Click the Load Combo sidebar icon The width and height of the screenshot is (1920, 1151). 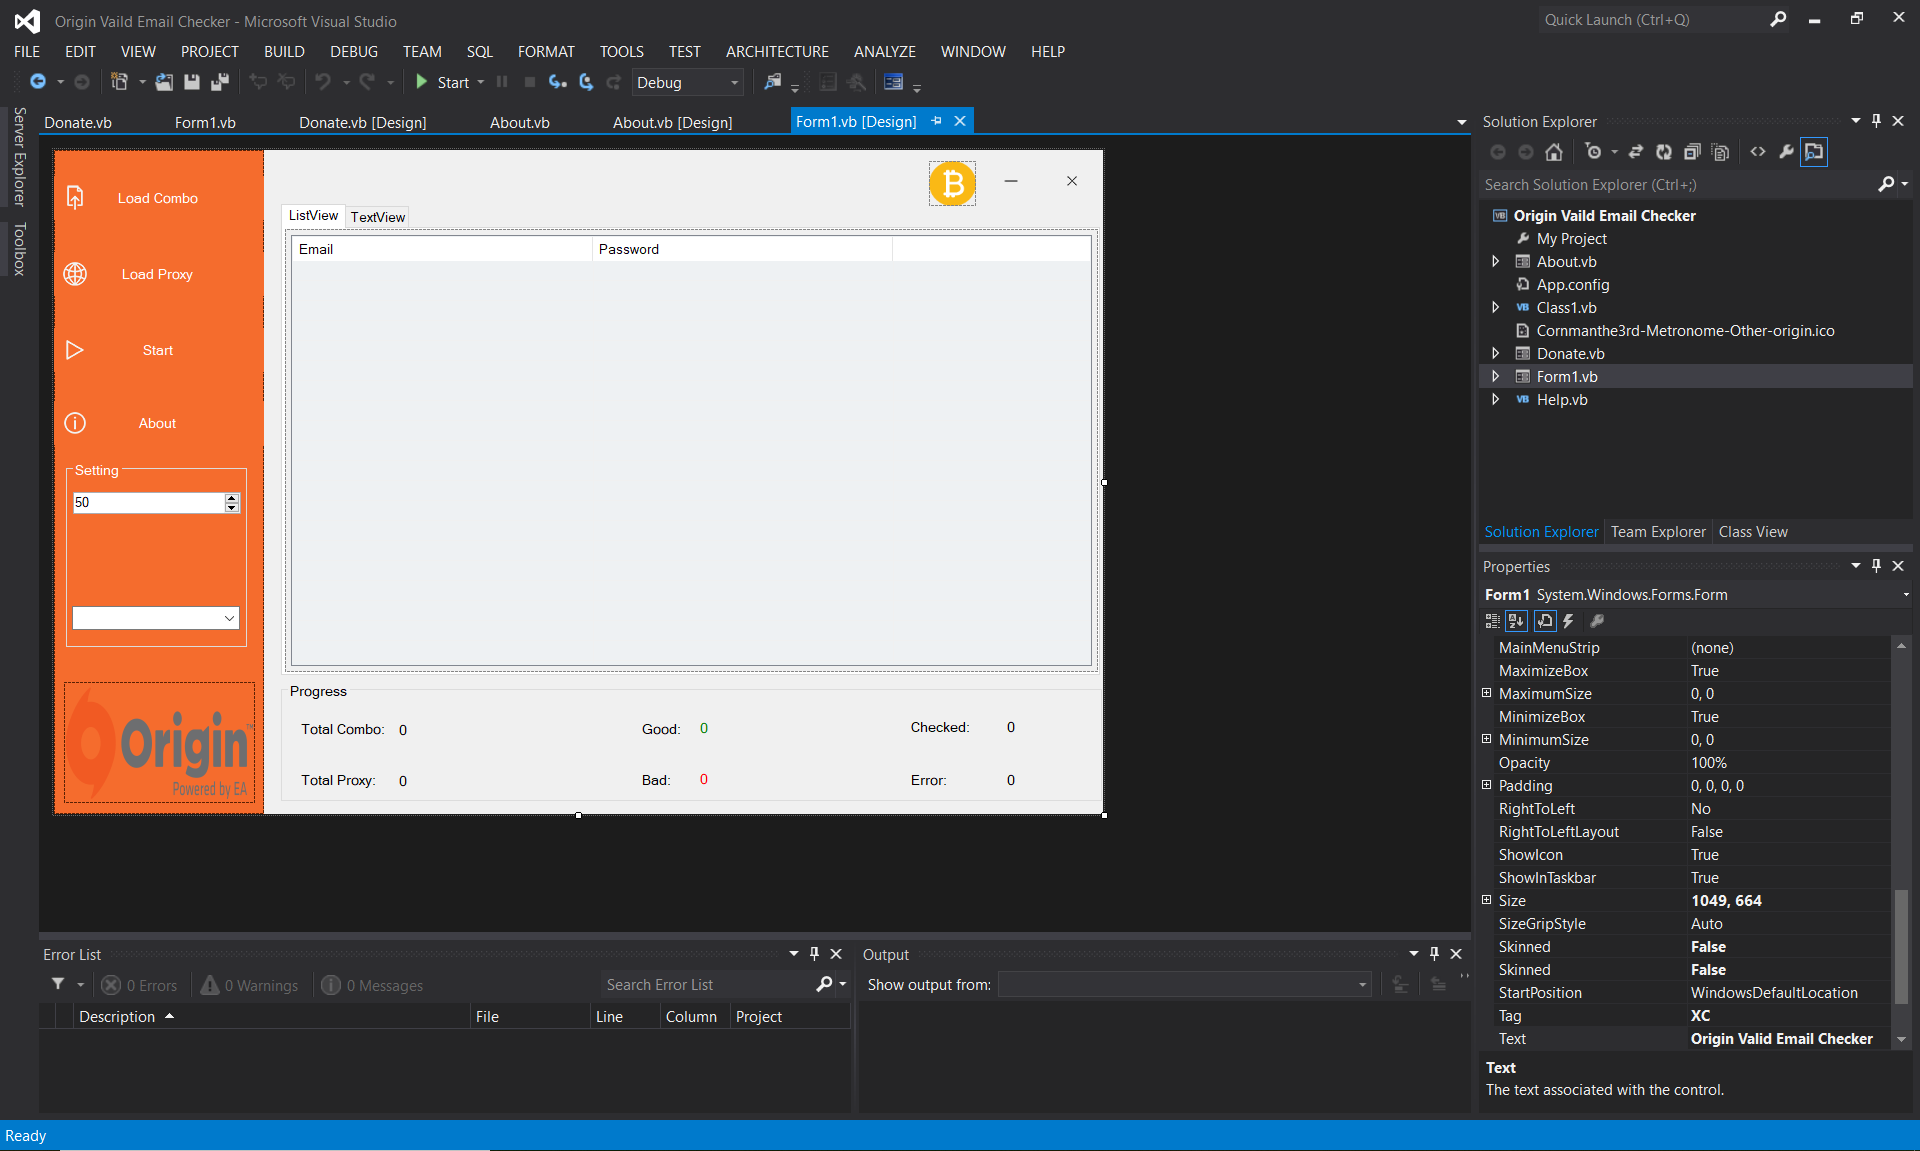75,197
